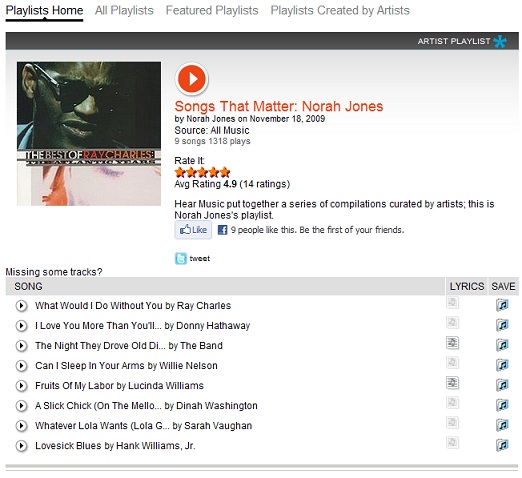Go to Playlists Created by Artists
Viewport: 522px width, 478px height.
pos(340,10)
